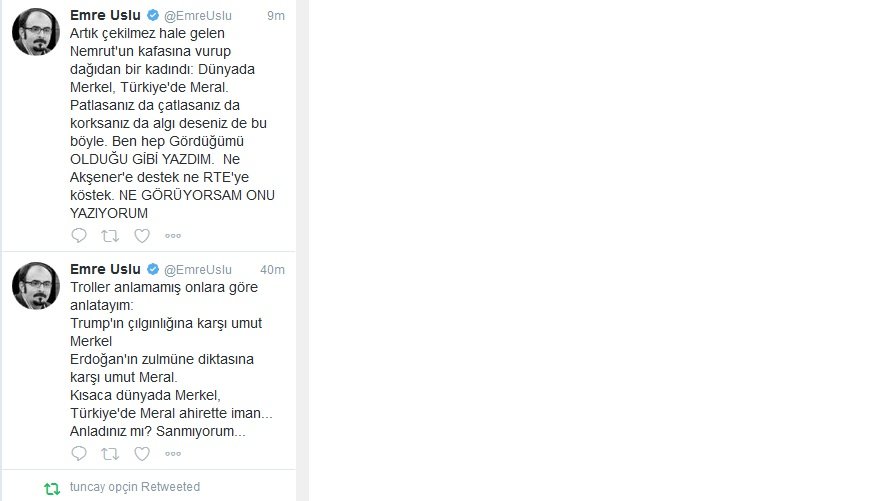
Task: Open @EmreUslu handle in the first tweet
Action: point(198,16)
